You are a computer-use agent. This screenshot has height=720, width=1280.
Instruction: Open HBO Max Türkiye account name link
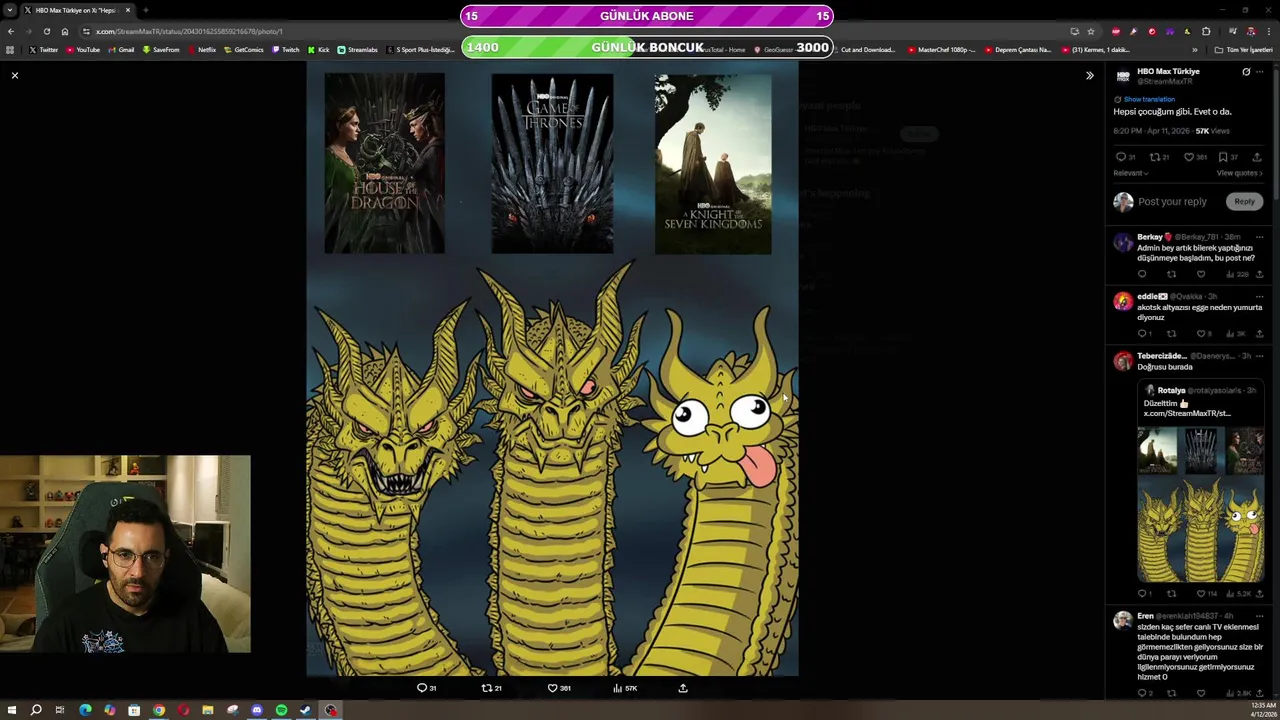(1168, 72)
